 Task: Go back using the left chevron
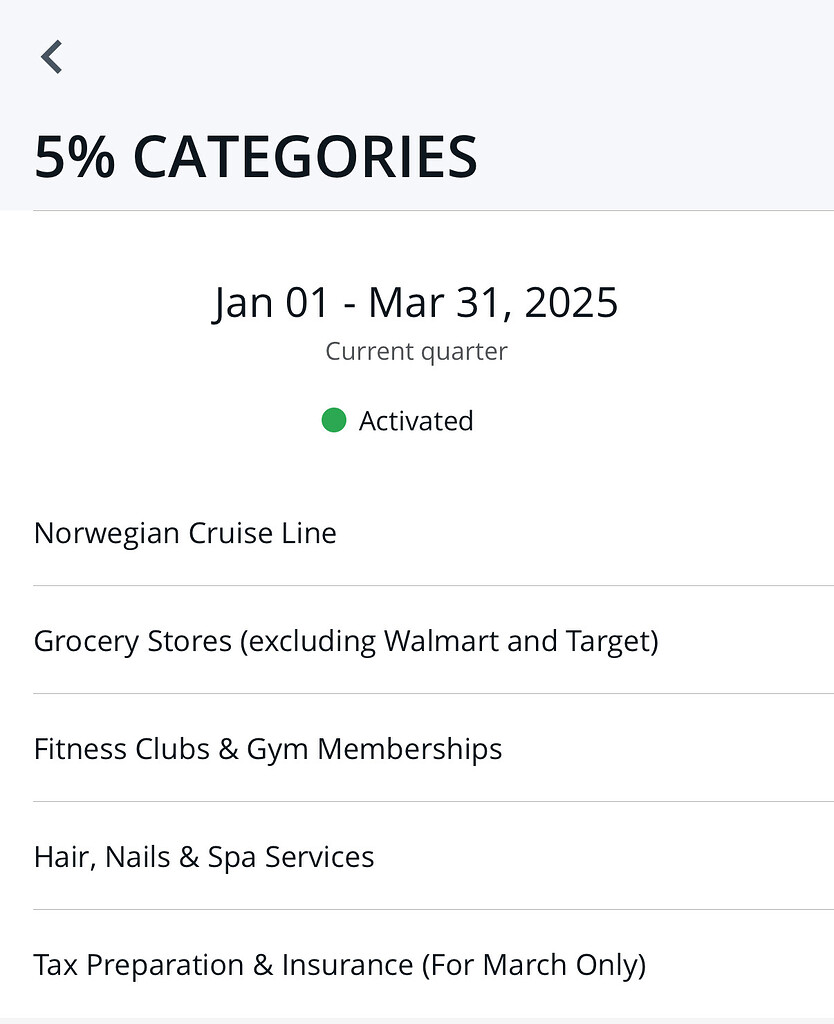pyautogui.click(x=52, y=57)
